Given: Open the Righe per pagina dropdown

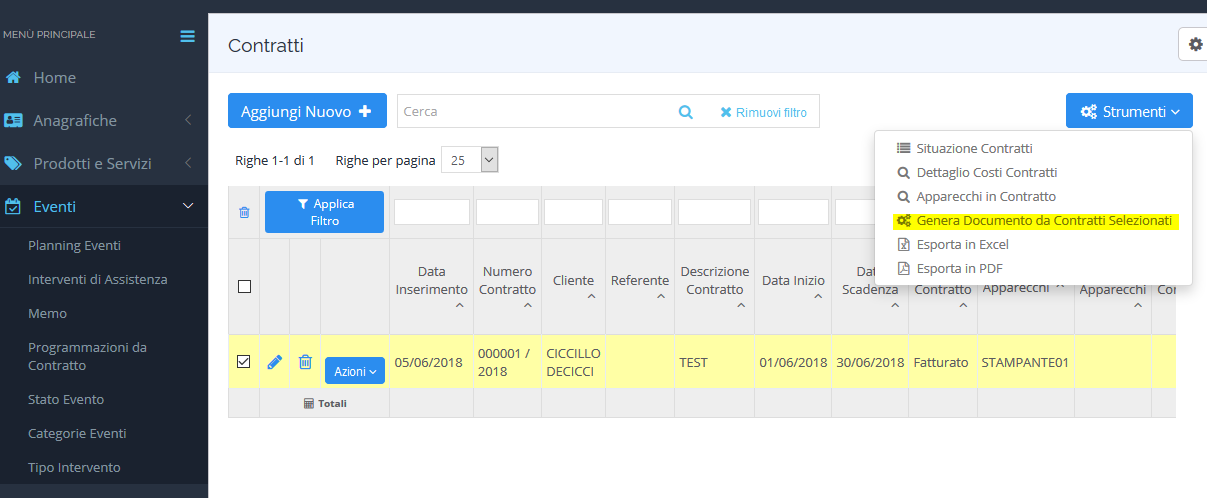Looking at the screenshot, I should click(469, 160).
